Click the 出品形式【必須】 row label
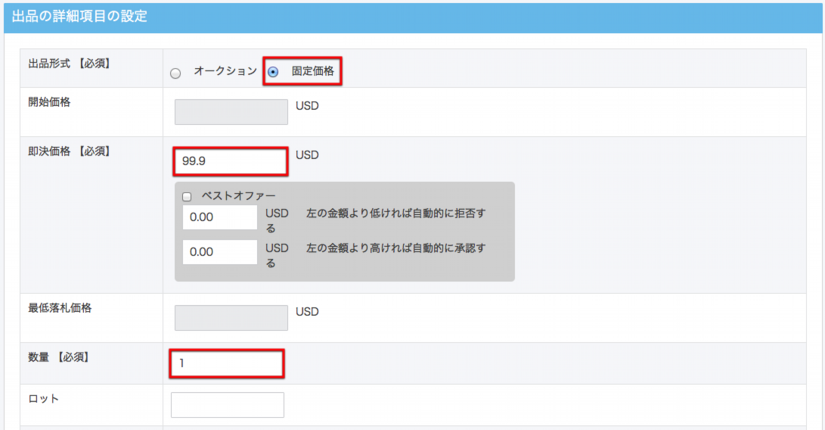The width and height of the screenshot is (825, 430). coord(69,64)
